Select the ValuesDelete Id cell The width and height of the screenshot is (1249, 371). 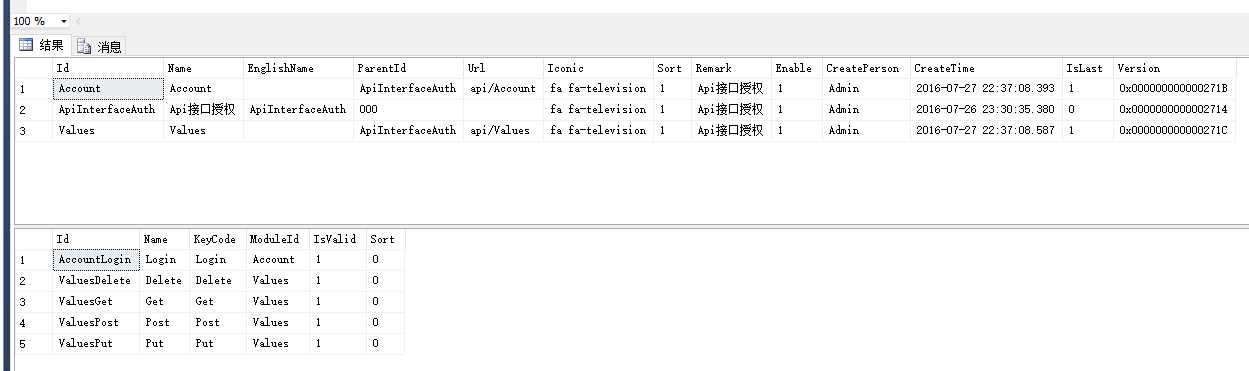[96, 280]
